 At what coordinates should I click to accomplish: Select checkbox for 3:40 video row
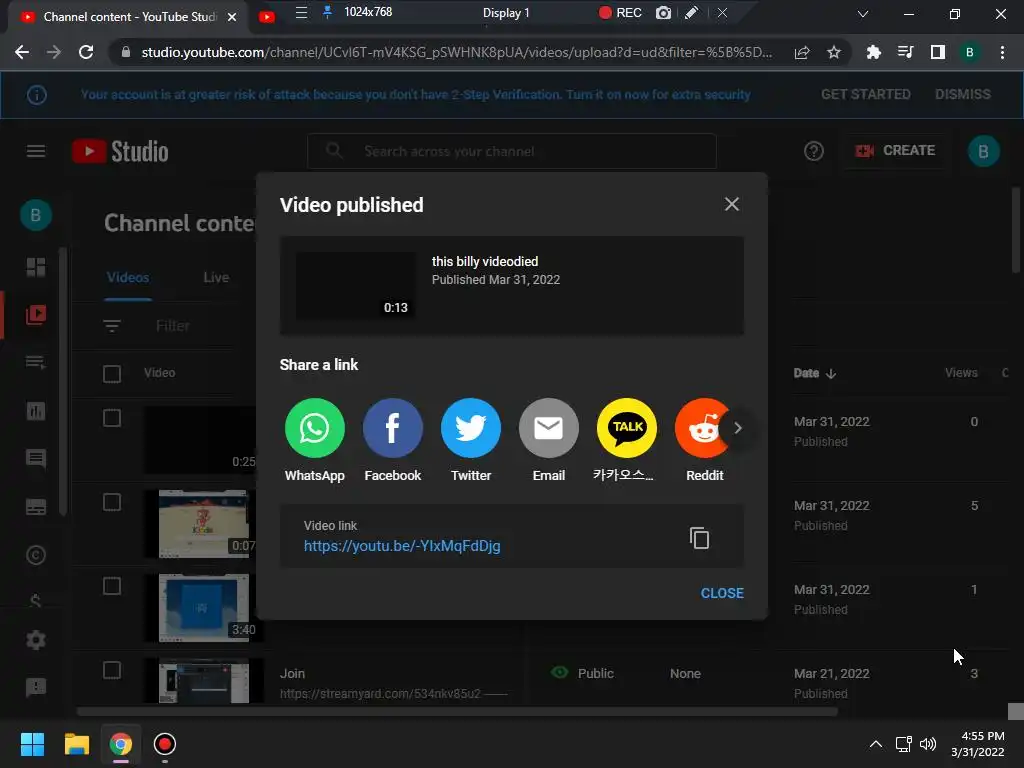(x=112, y=586)
